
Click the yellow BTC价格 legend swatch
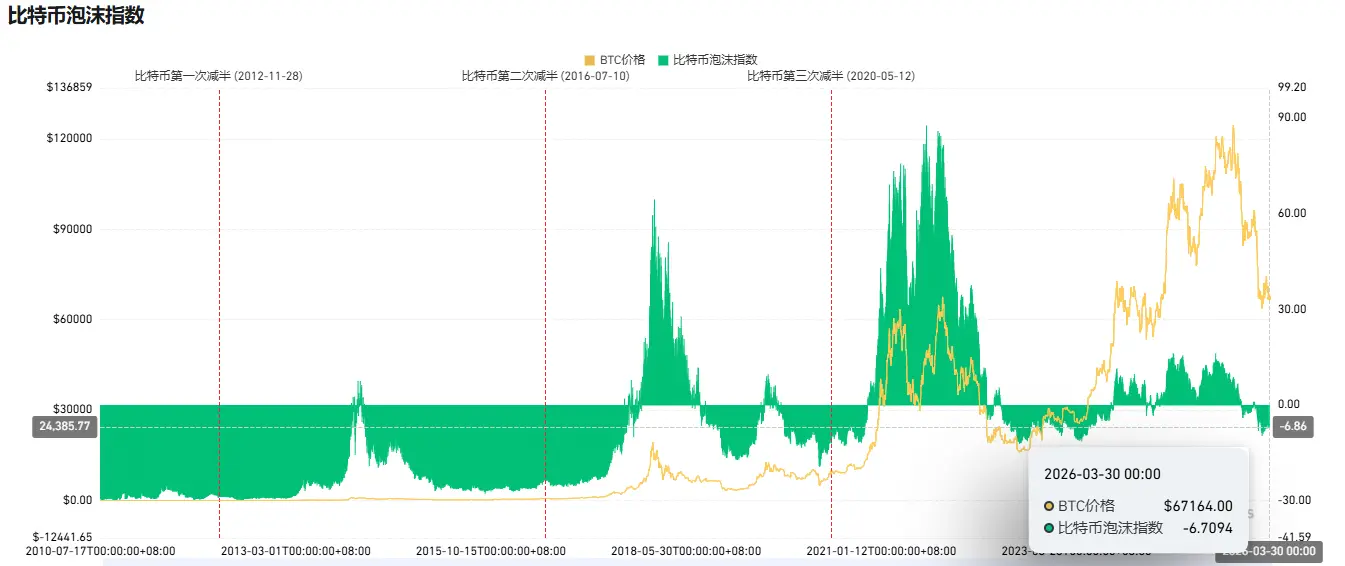[590, 60]
